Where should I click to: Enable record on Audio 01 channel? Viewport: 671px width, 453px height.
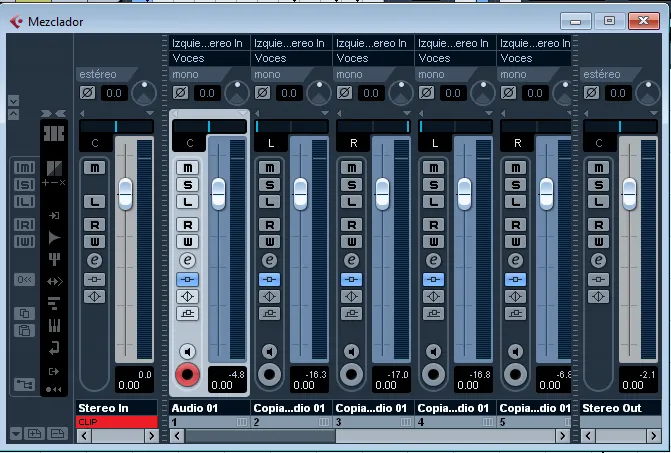click(x=186, y=375)
